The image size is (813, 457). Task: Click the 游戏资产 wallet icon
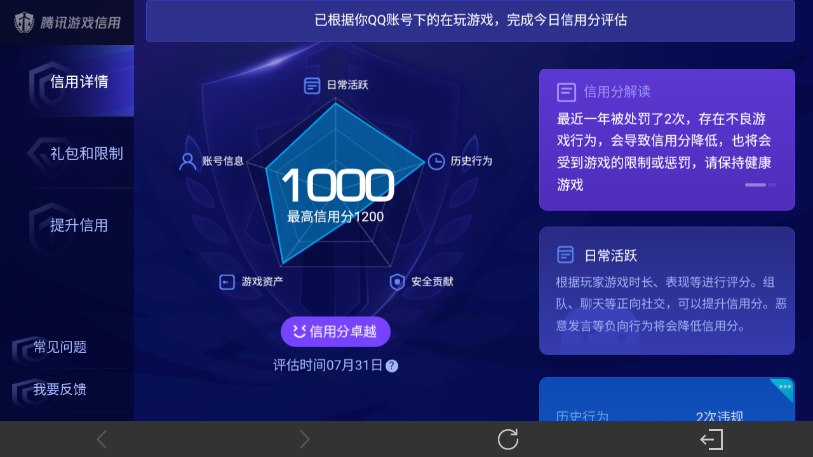(227, 282)
